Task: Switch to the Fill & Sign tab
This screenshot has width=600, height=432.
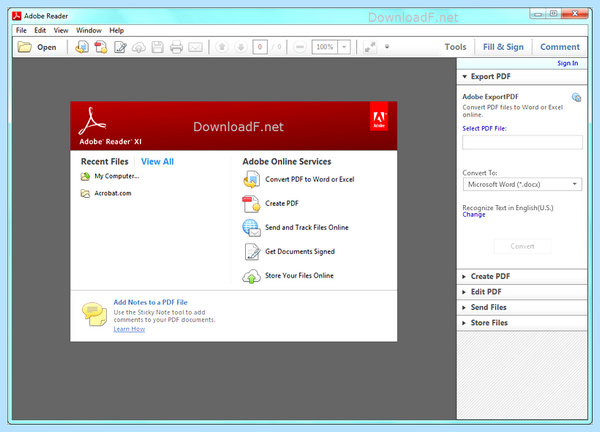Action: [503, 47]
